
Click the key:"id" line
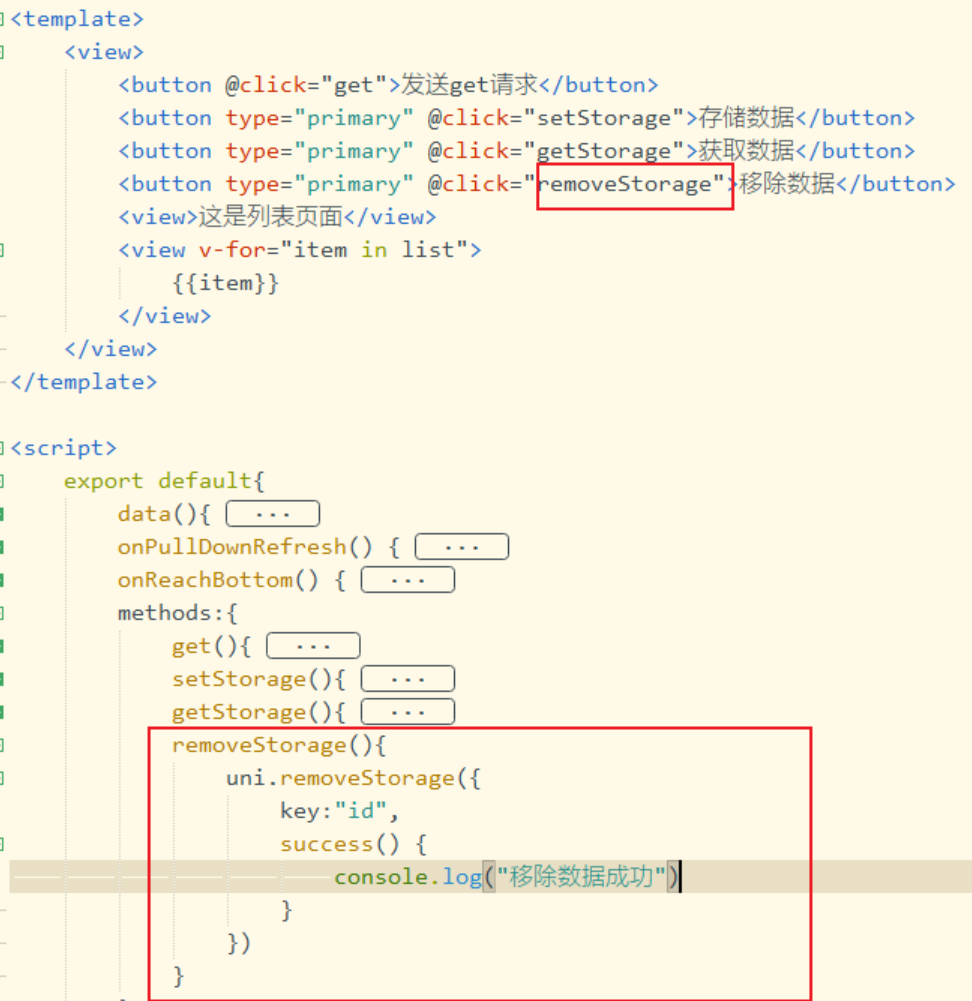tap(340, 811)
